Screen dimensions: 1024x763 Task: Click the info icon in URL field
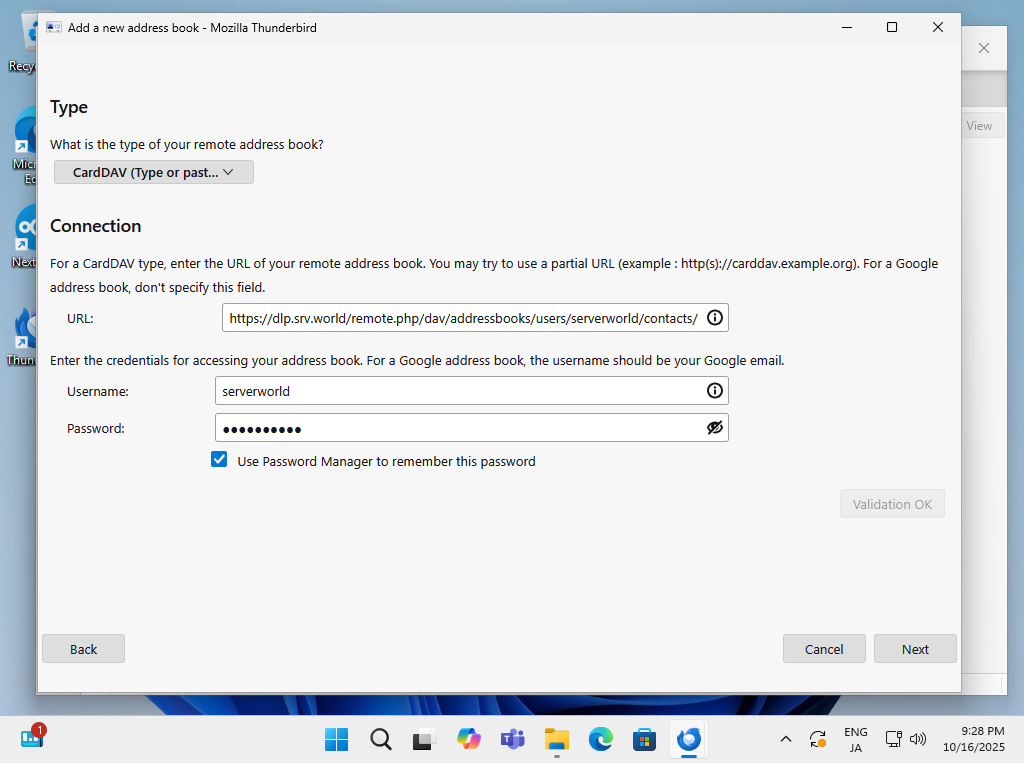(x=714, y=318)
